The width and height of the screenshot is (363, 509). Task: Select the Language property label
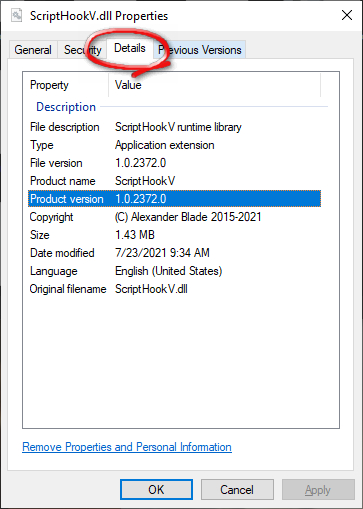pos(53,271)
